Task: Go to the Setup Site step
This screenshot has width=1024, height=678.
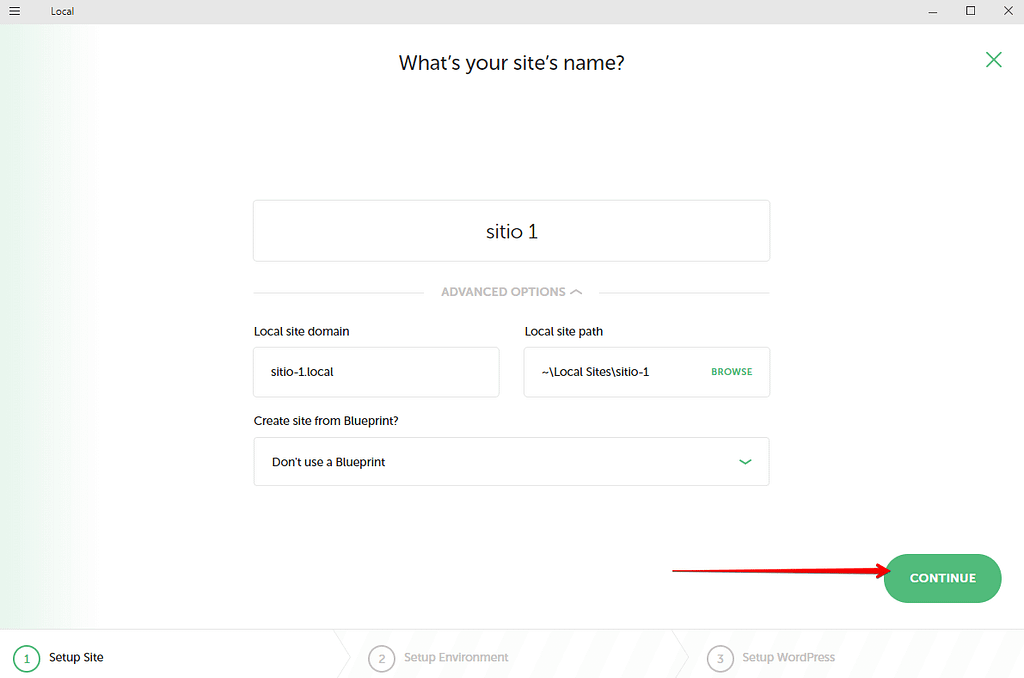Action: pyautogui.click(x=76, y=657)
